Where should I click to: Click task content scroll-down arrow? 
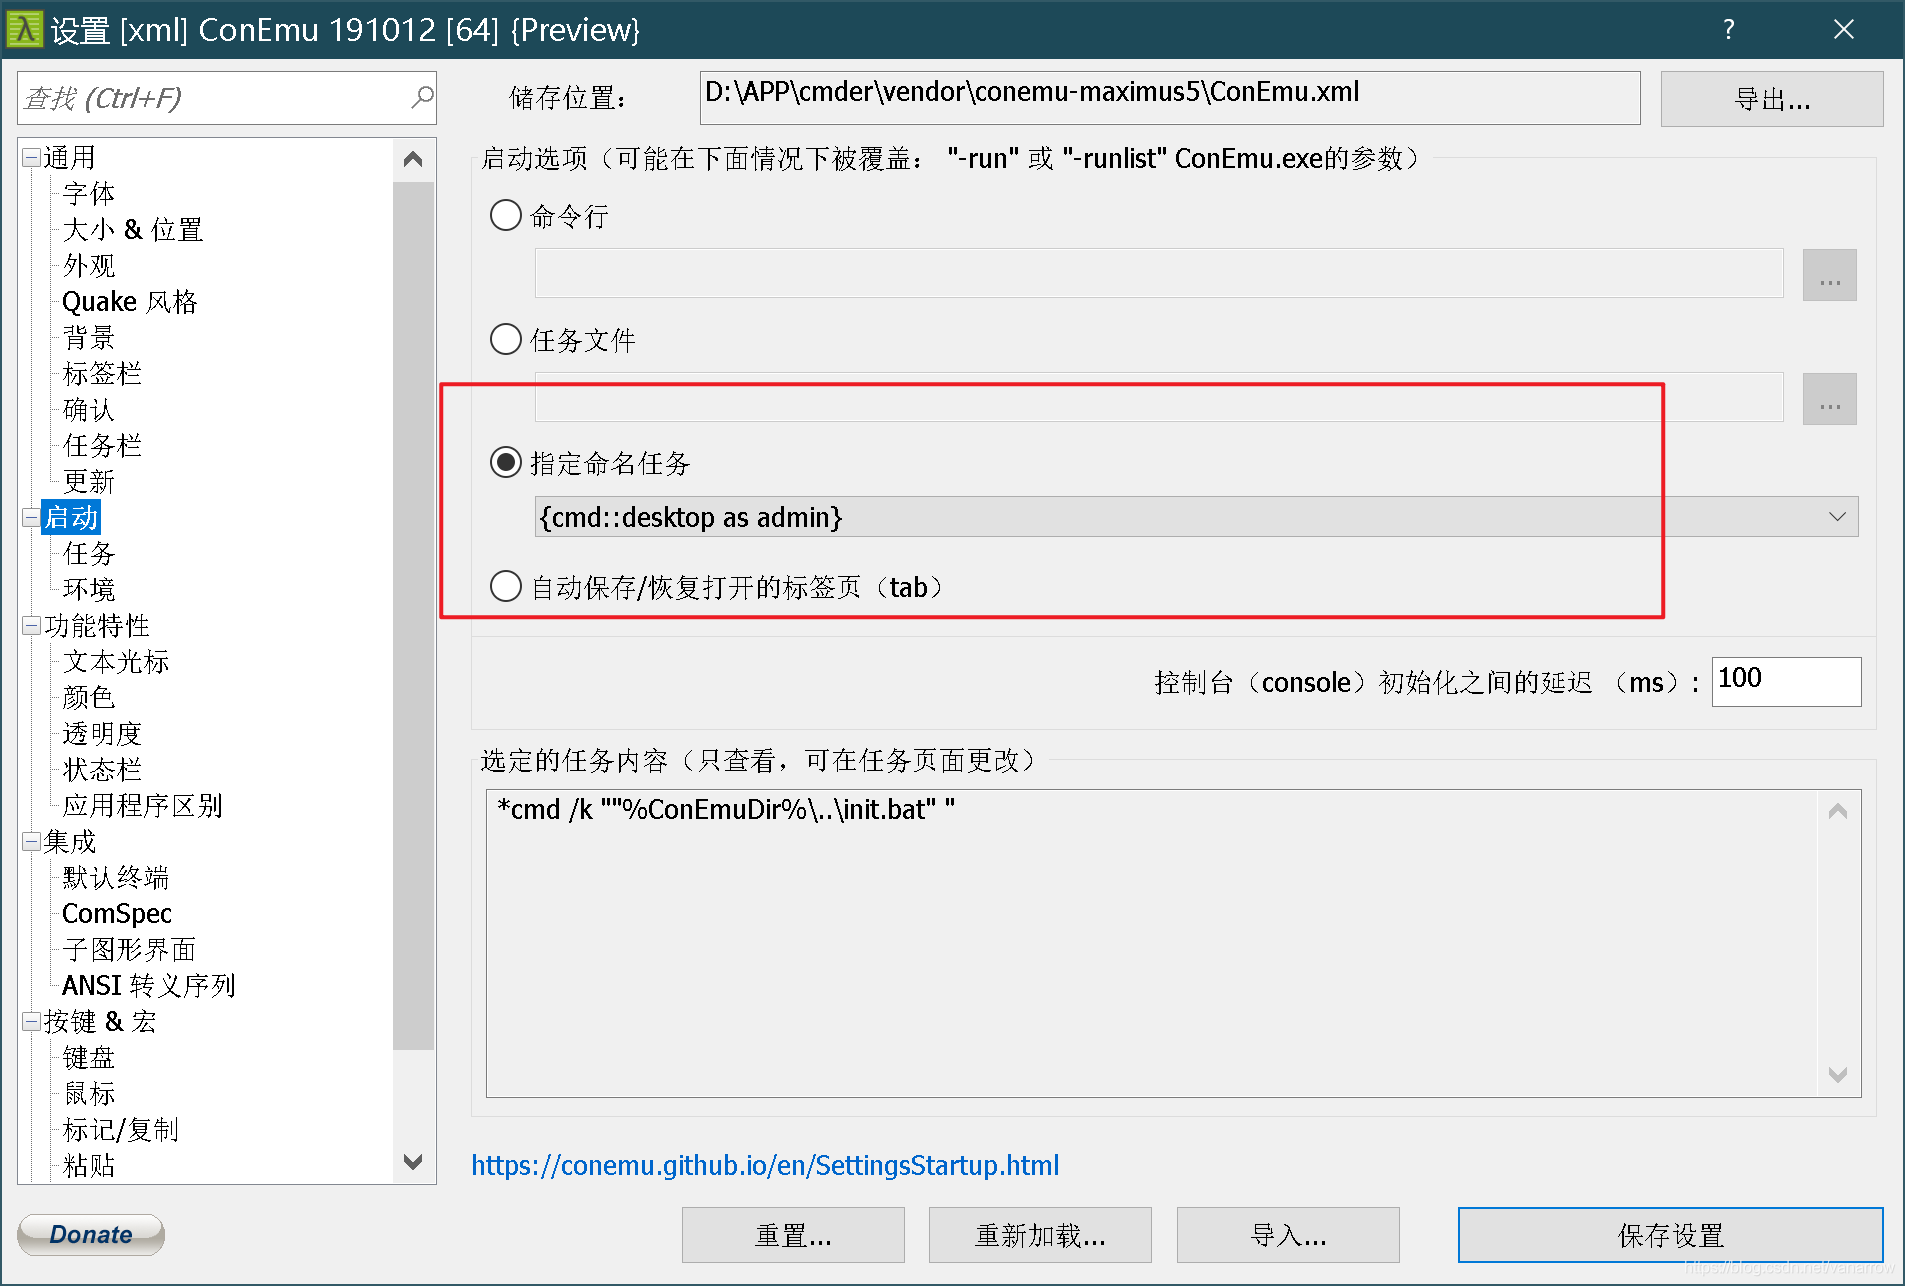click(1837, 1075)
